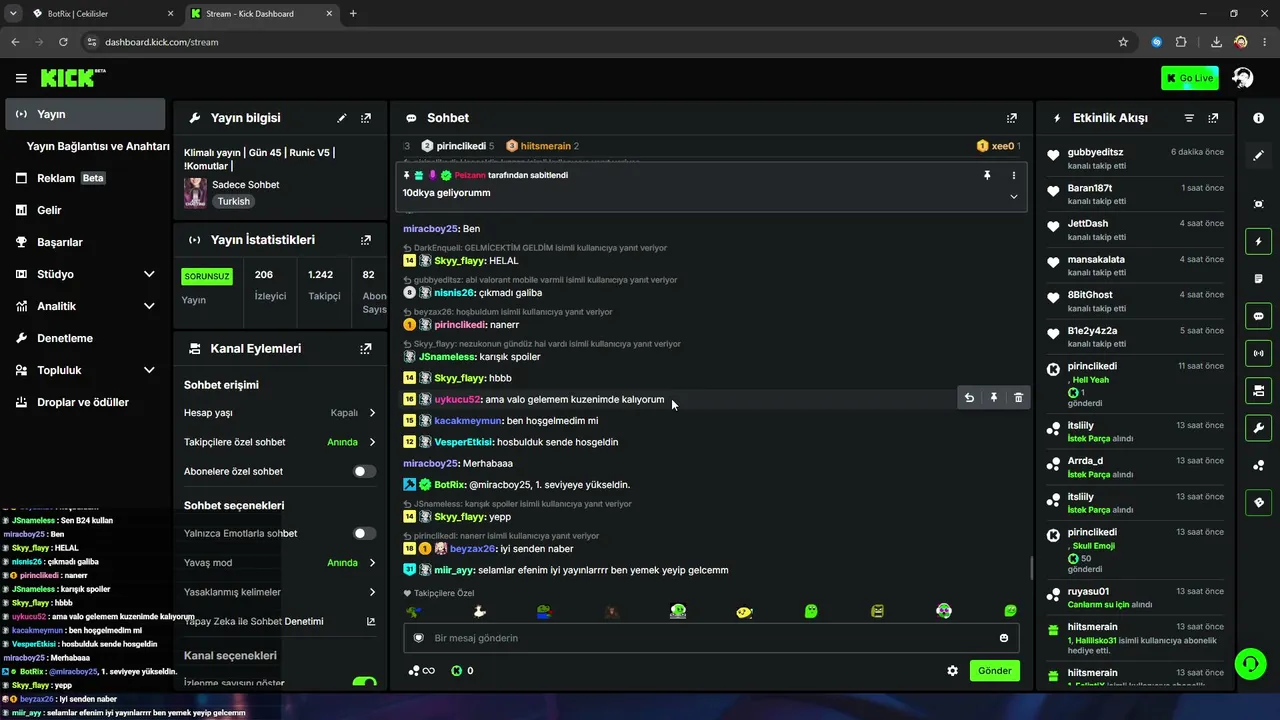The height and width of the screenshot is (720, 1280).
Task: Click gubbyeditsz in the activity feed
Action: 1095,152
